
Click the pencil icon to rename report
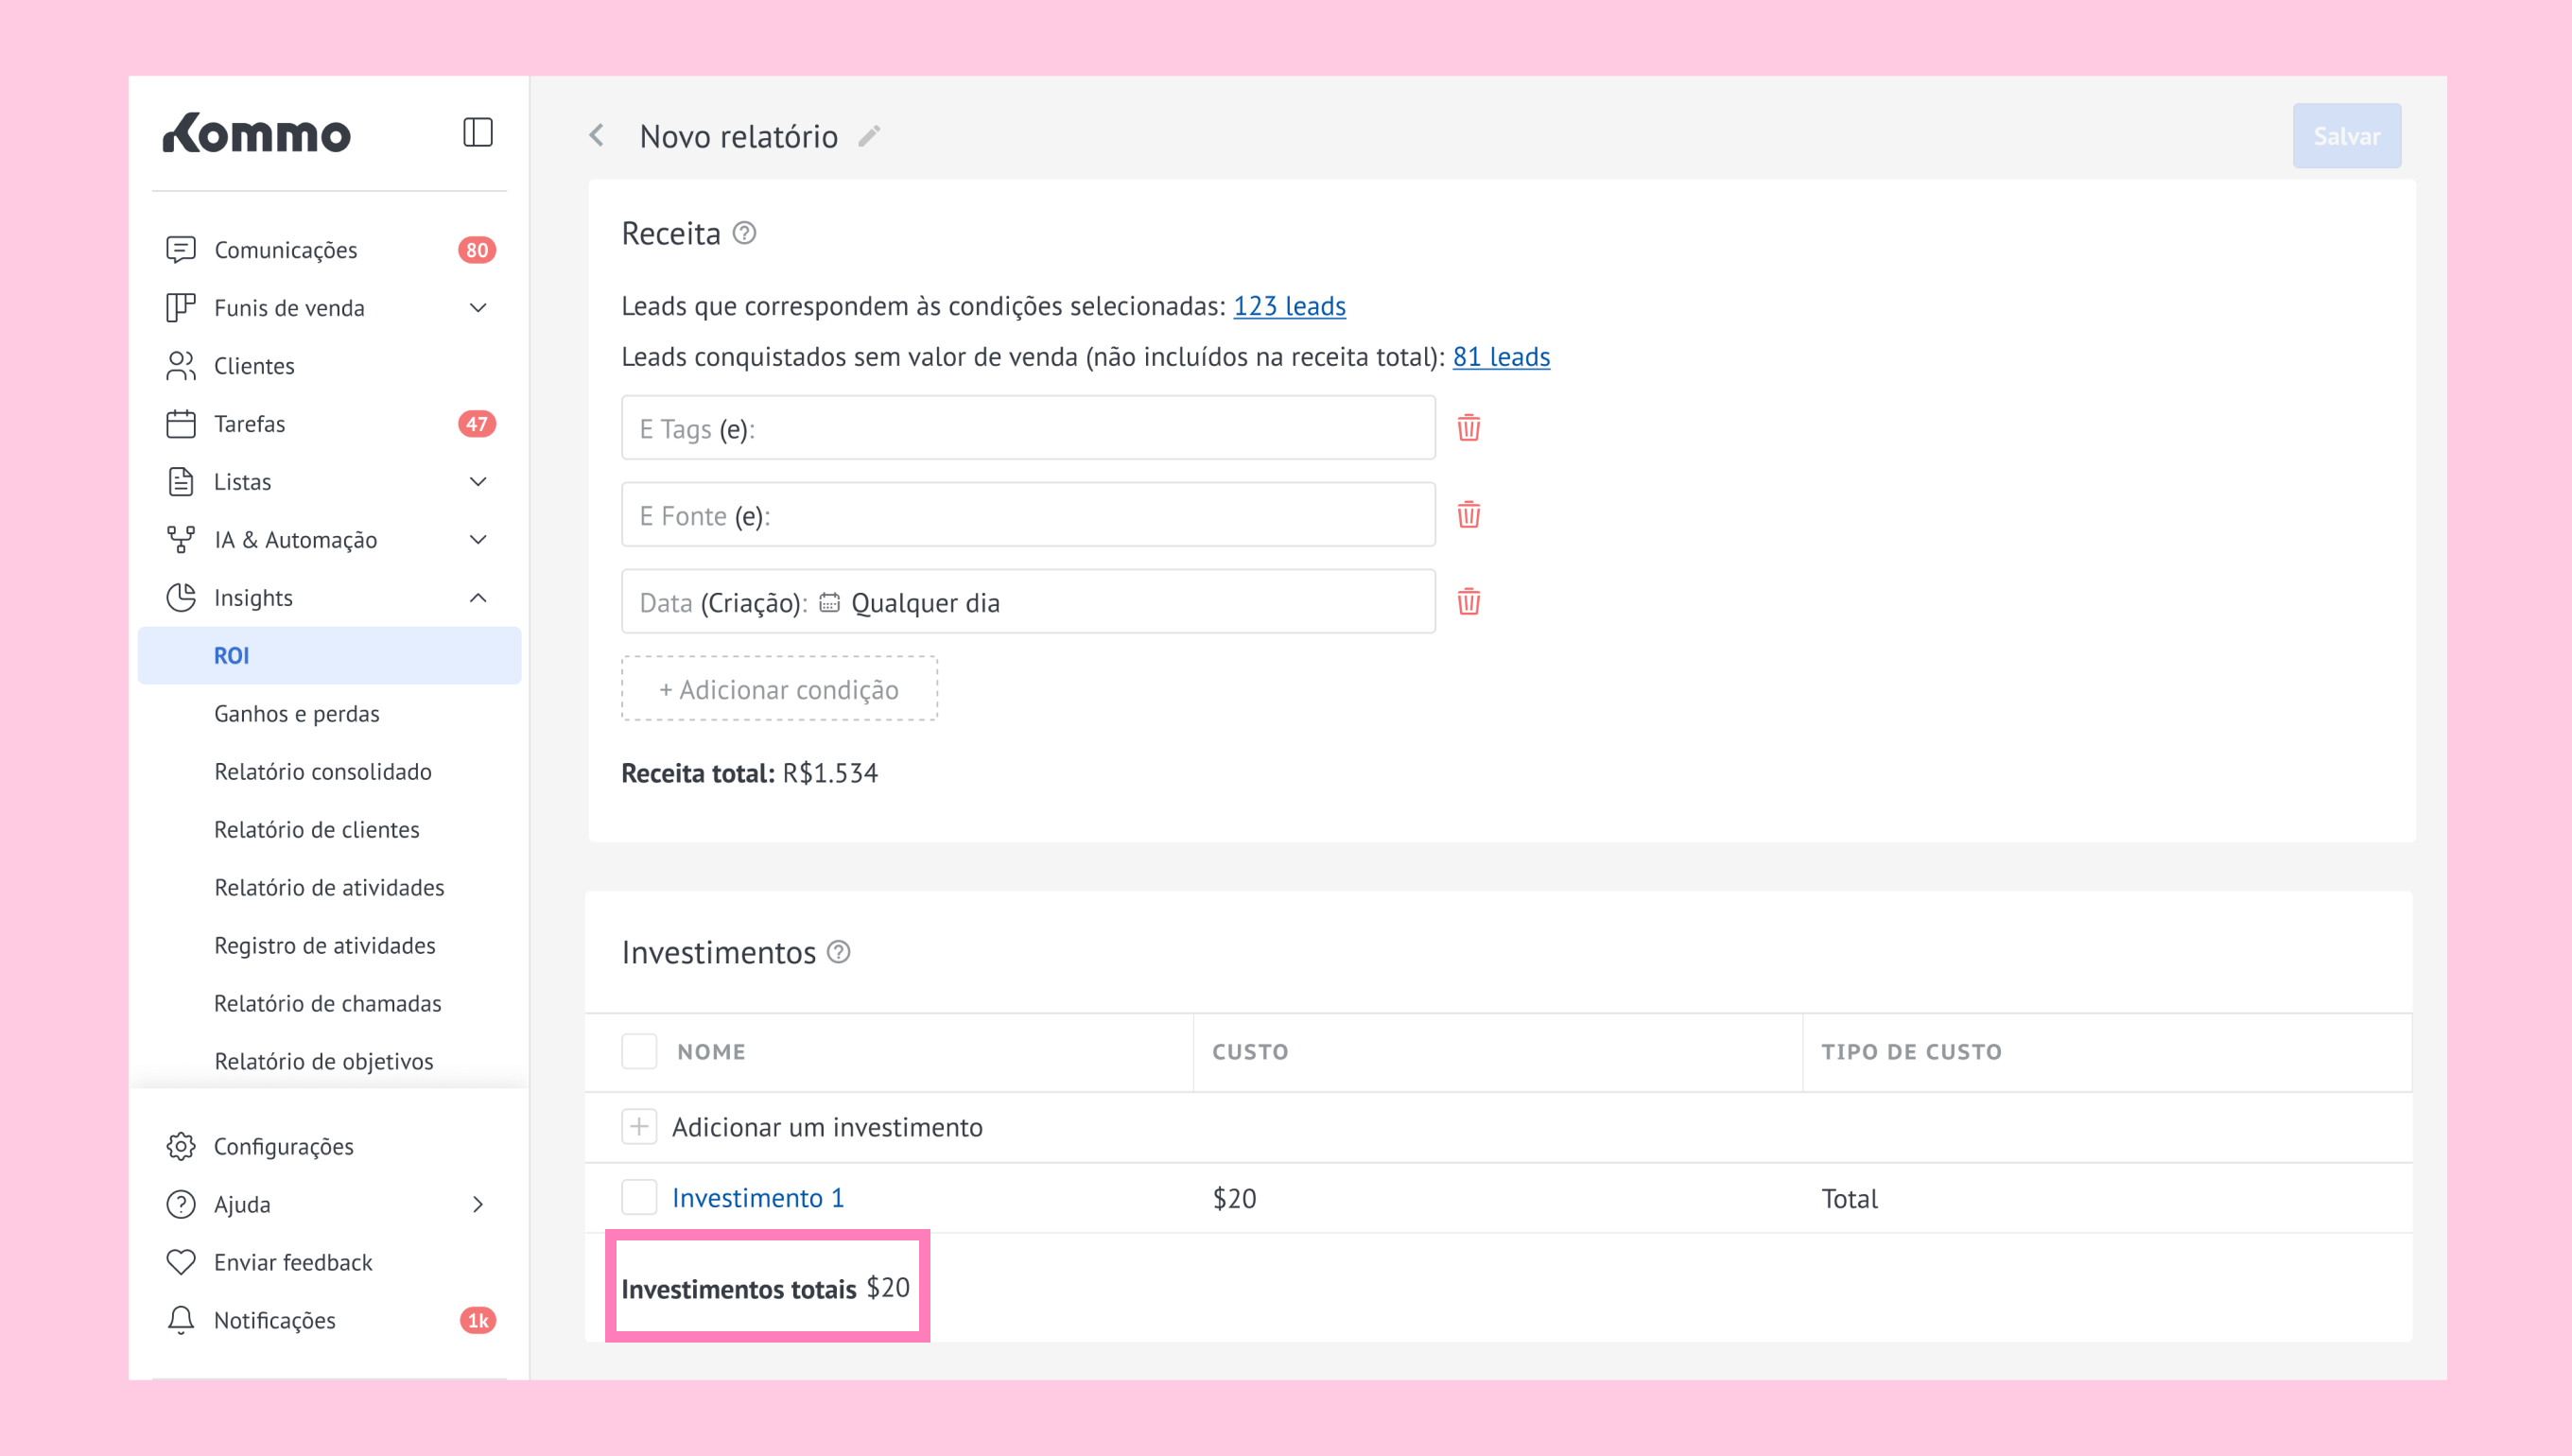coord(869,136)
